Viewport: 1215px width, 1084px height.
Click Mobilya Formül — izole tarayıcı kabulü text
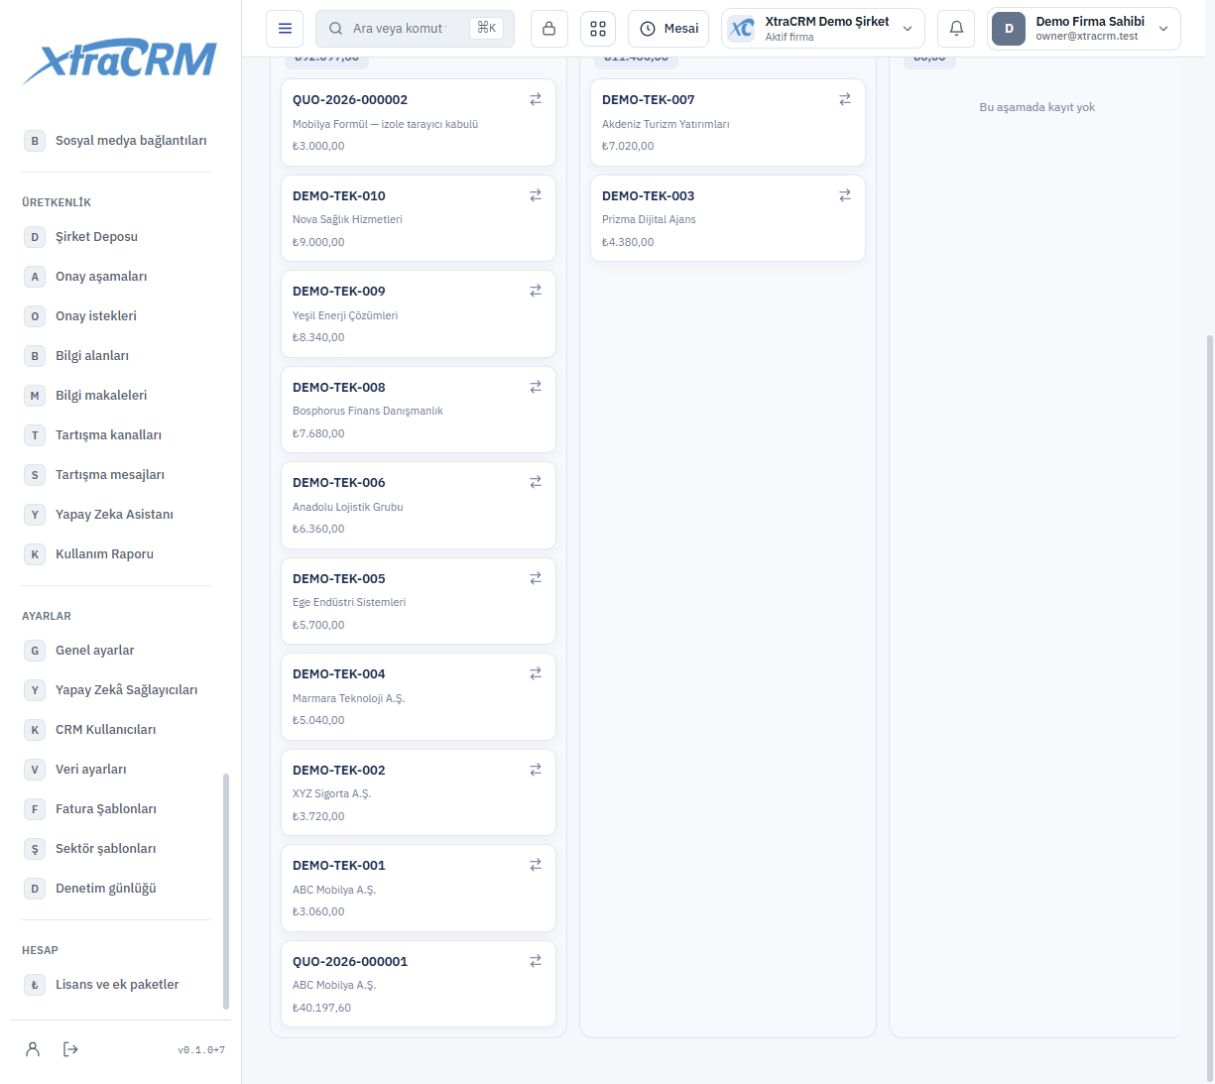click(385, 124)
